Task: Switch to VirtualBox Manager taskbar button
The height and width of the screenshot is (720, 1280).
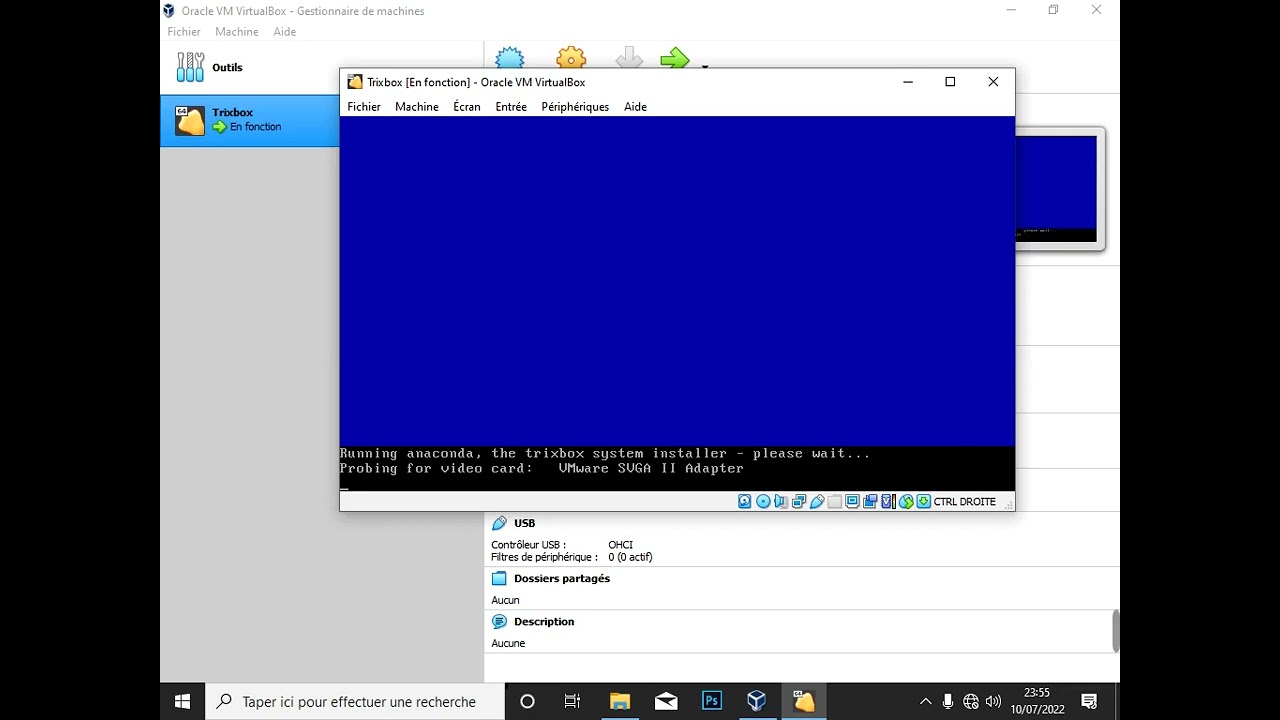Action: pos(757,701)
